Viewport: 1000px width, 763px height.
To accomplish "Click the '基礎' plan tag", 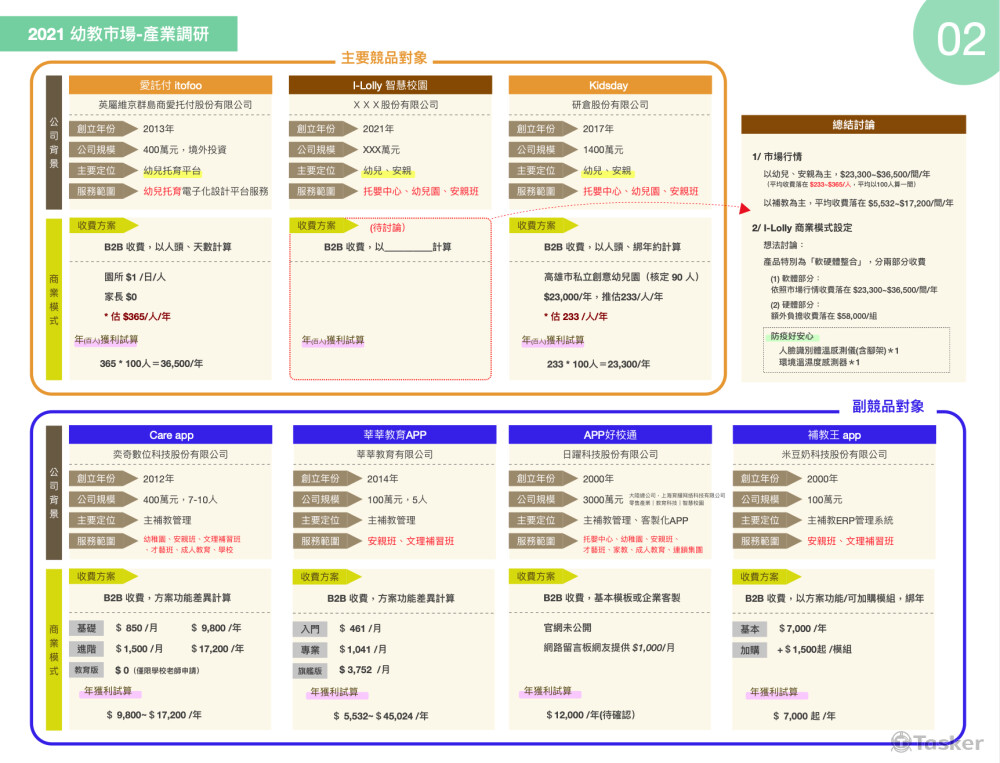I will [86, 628].
